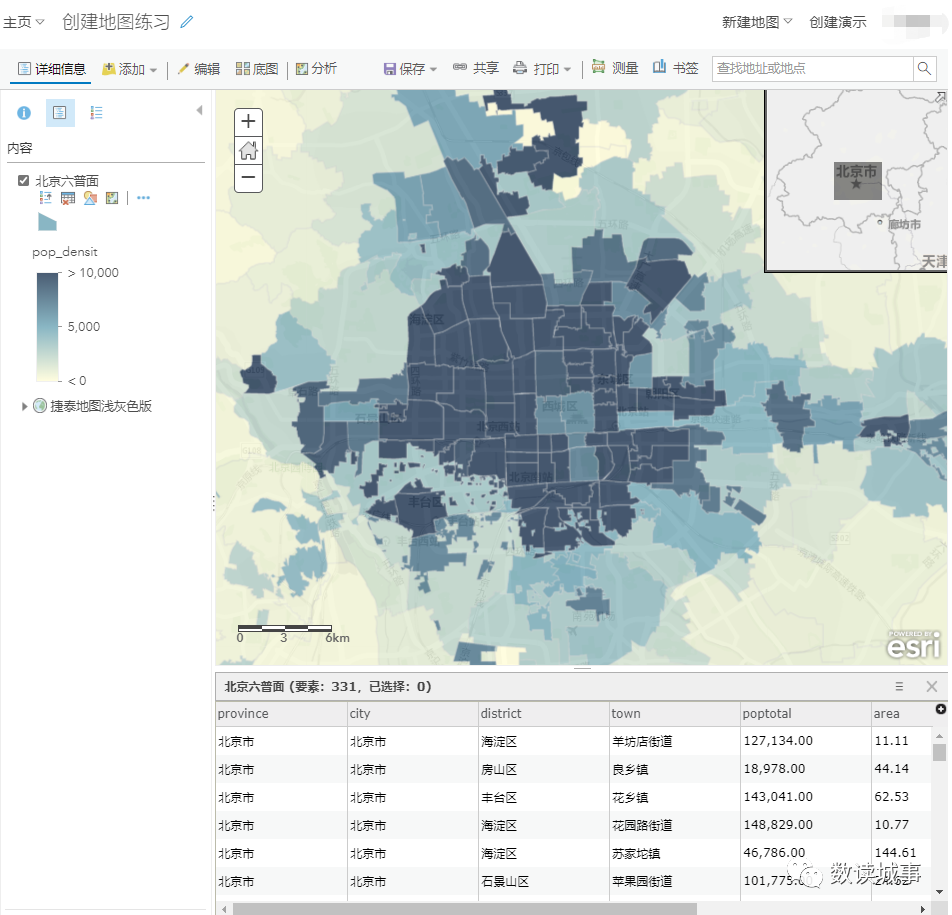The image size is (952, 915).
Task: Click the esri logo on the map
Action: tap(914, 645)
